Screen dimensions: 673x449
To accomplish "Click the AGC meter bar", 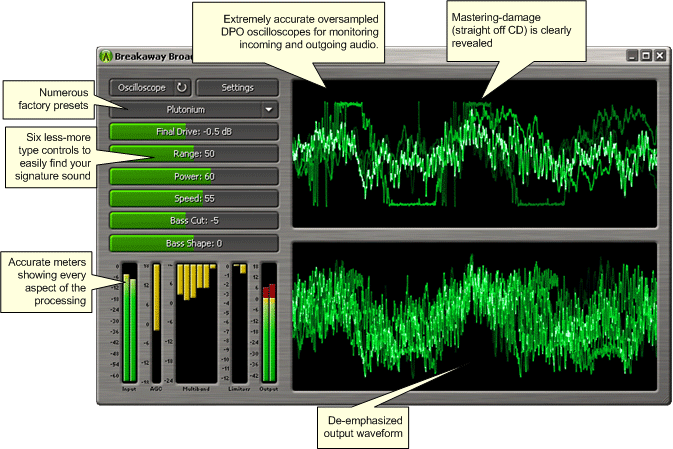I will click(157, 323).
